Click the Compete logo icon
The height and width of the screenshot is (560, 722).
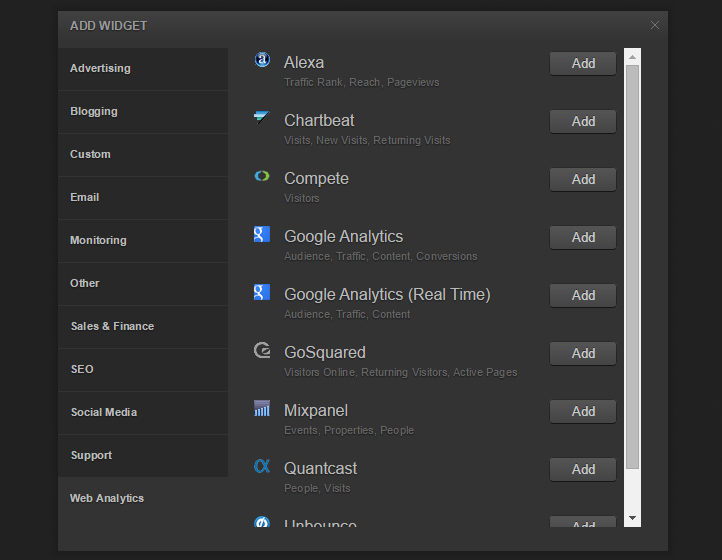[x=262, y=176]
